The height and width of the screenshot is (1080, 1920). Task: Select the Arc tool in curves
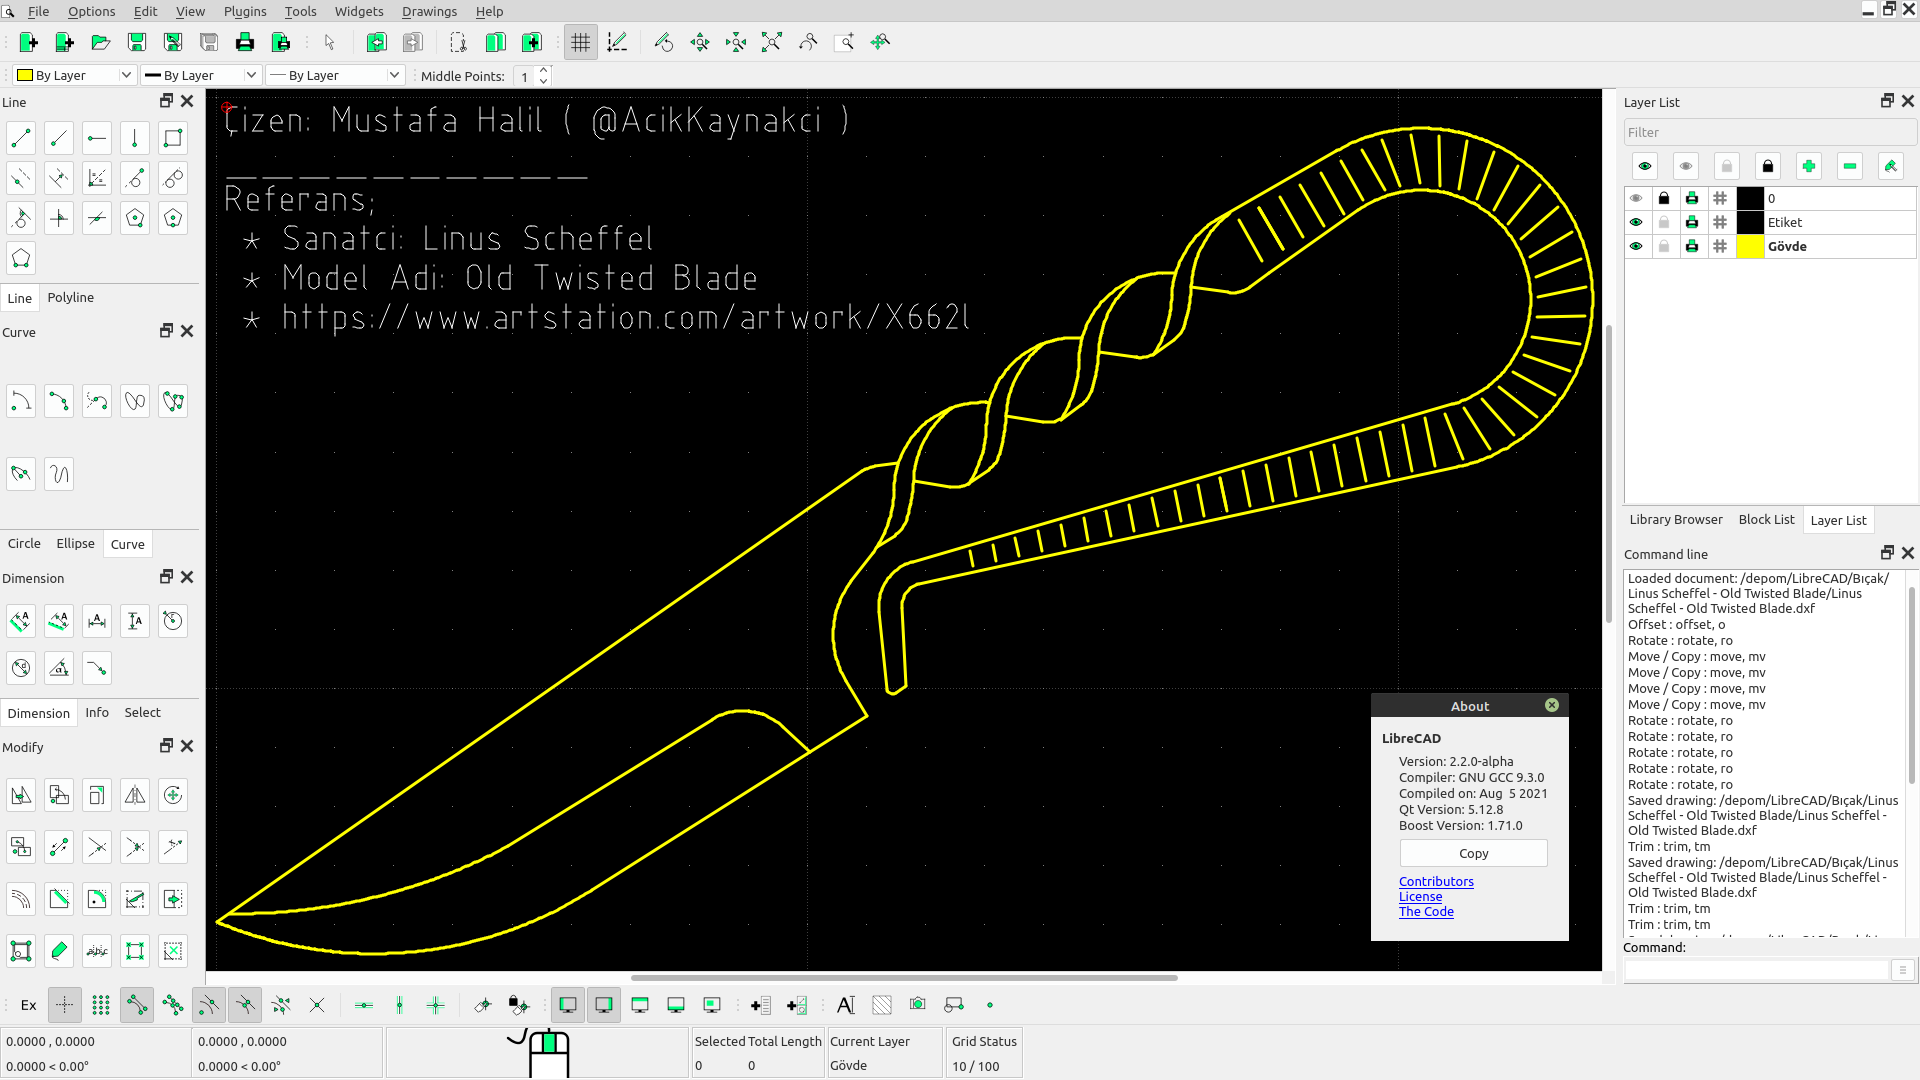click(x=21, y=402)
